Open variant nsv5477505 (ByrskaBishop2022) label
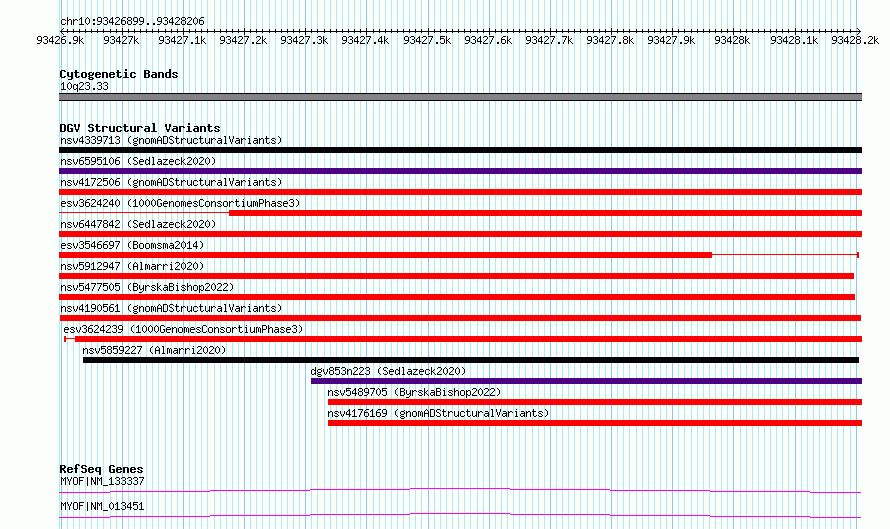 pos(147,287)
